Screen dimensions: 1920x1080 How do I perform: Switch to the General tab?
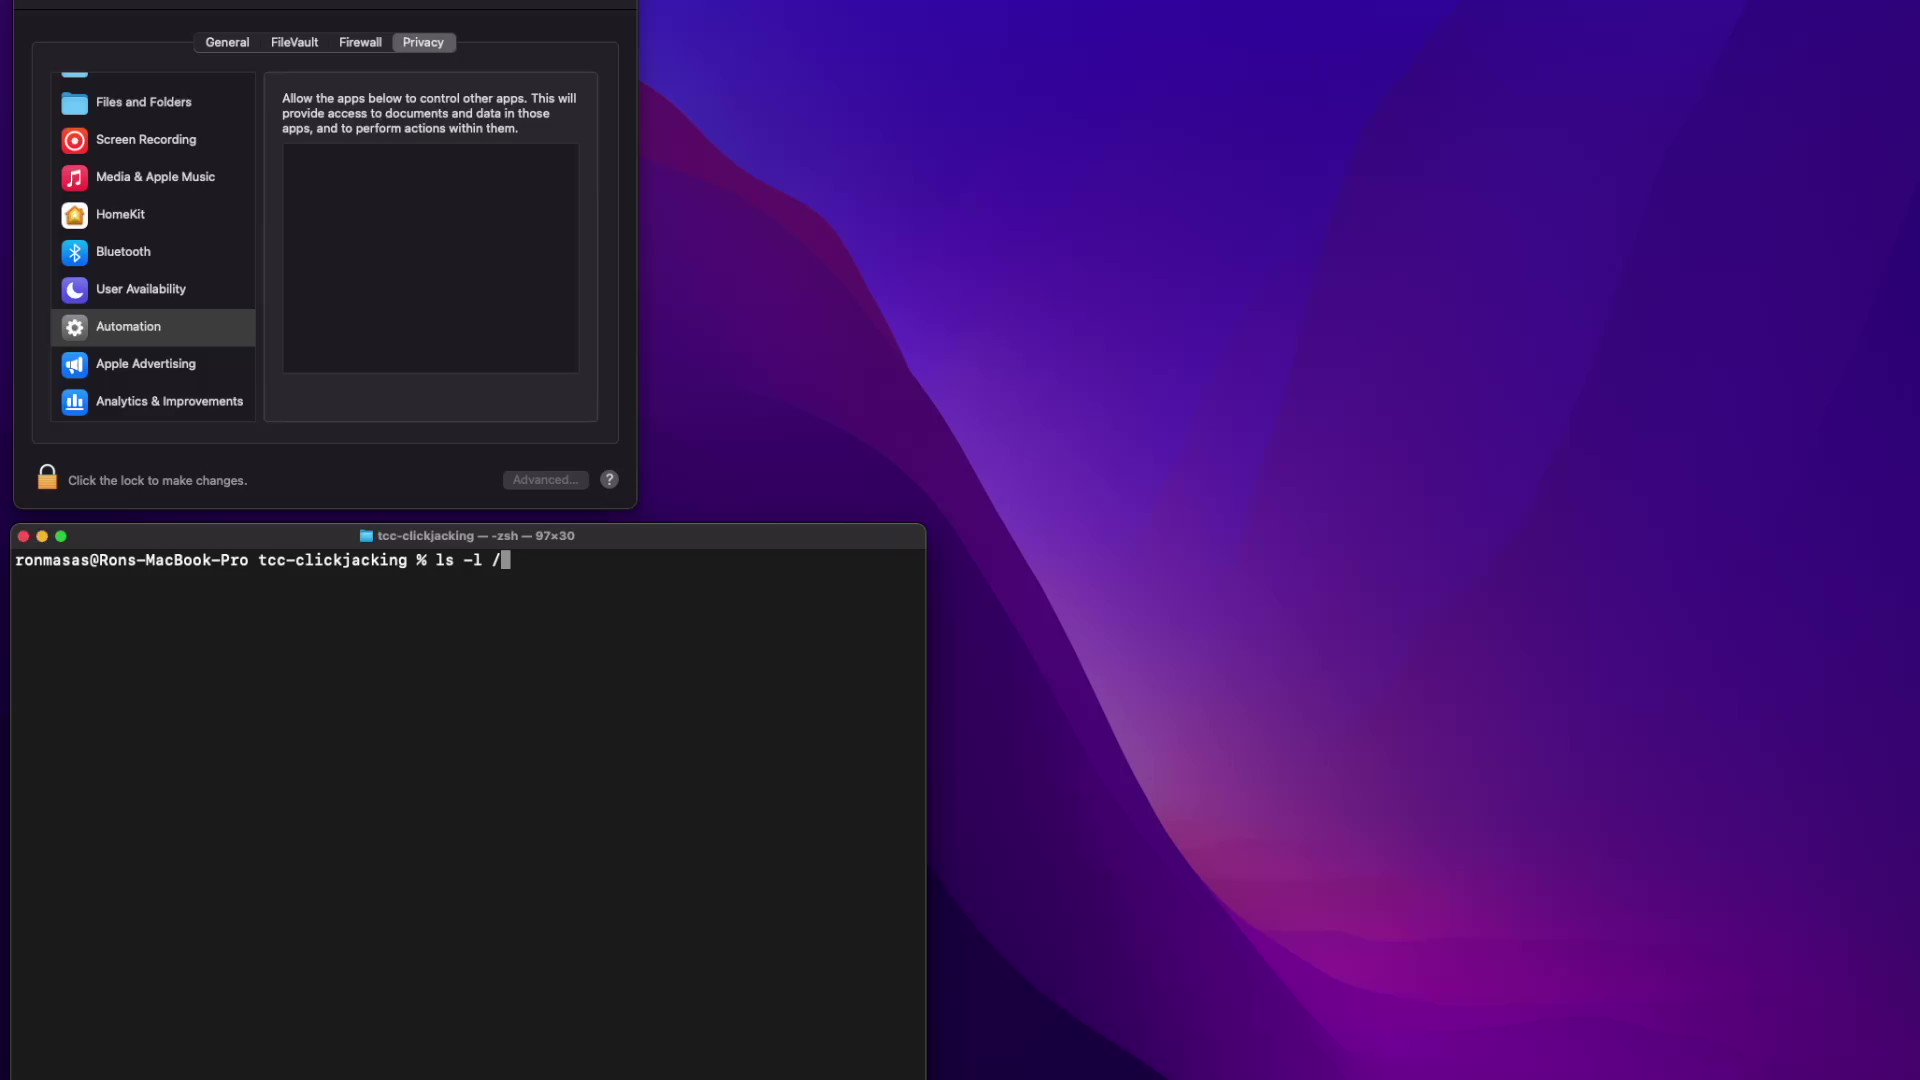click(x=227, y=43)
